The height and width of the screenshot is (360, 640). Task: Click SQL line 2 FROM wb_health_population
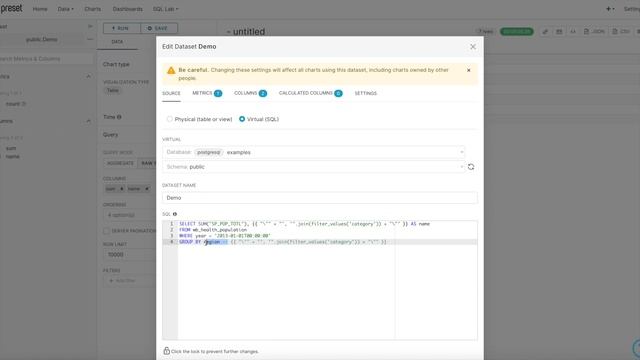click(x=213, y=230)
